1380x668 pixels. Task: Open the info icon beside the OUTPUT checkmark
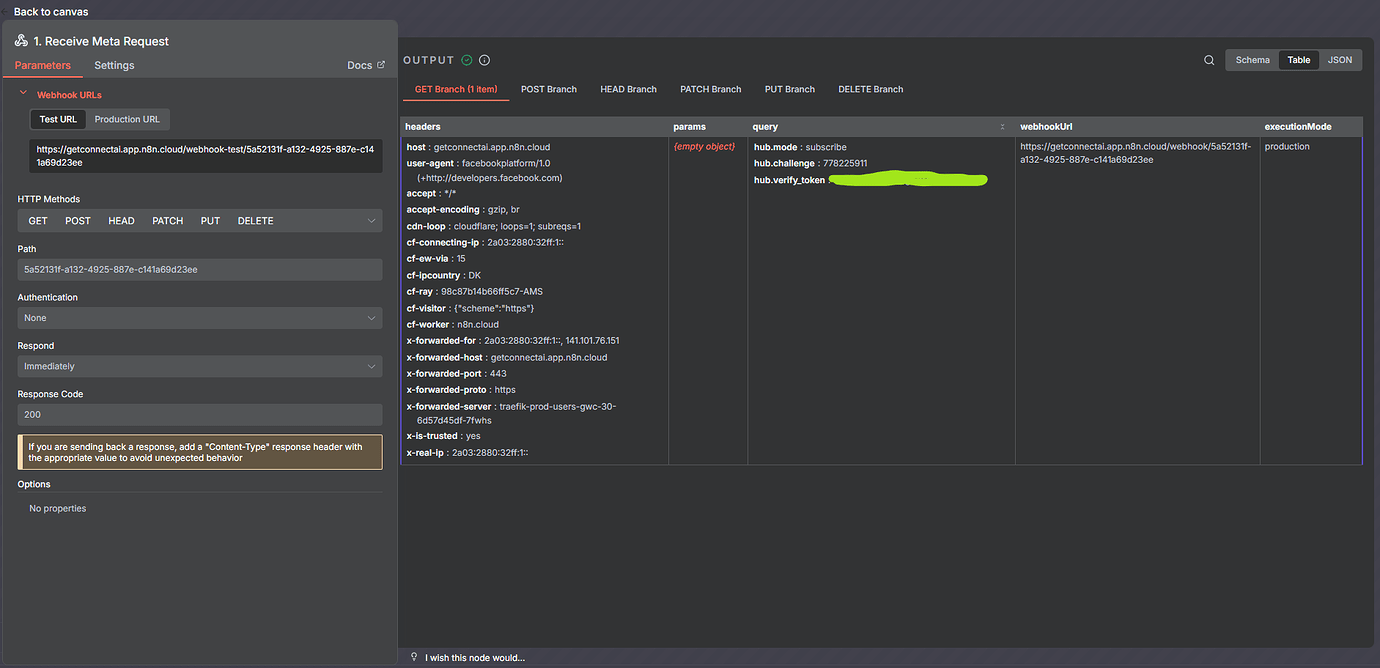tap(484, 59)
